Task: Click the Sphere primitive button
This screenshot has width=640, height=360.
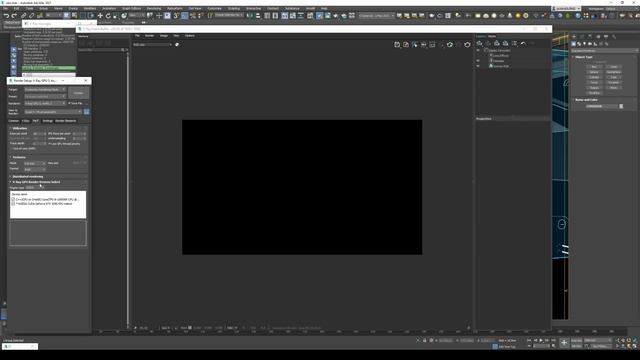Action: pos(594,72)
